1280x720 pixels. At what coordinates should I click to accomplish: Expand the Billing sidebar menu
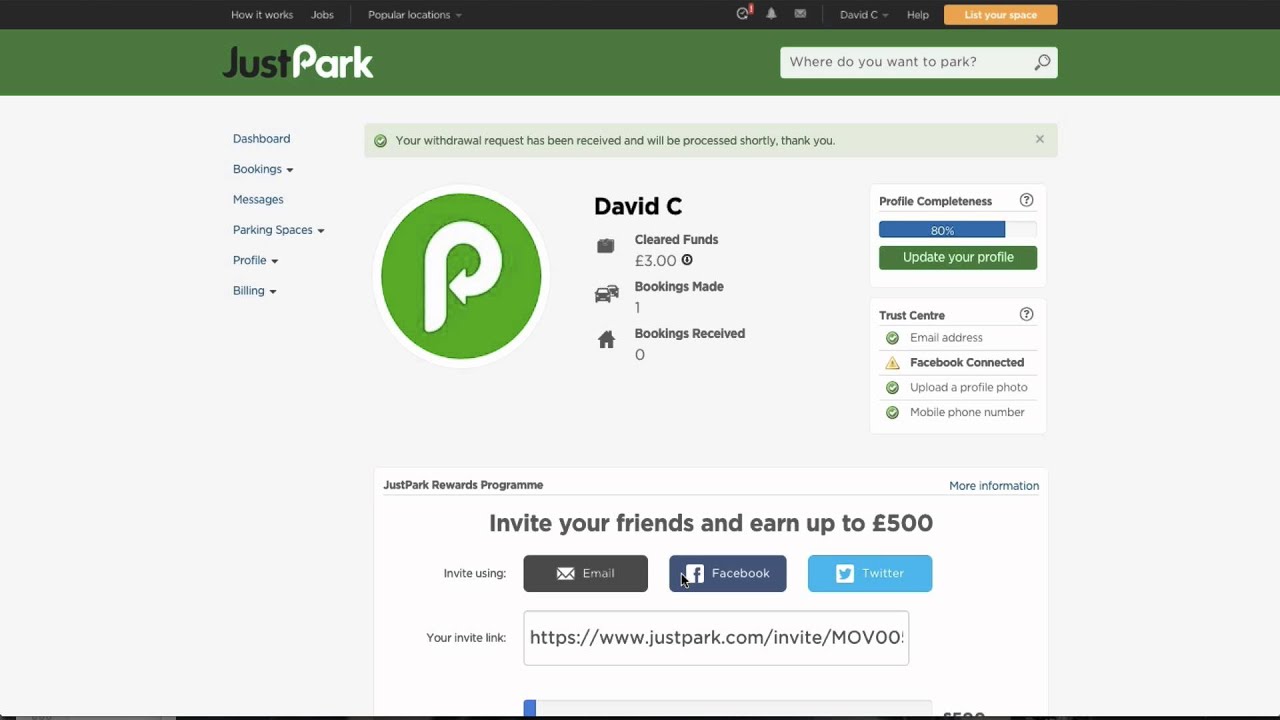click(254, 291)
